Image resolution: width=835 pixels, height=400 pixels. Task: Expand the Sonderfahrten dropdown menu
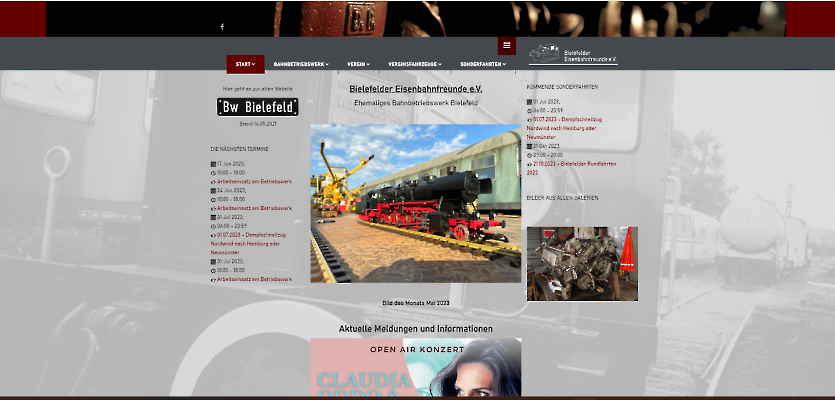pyautogui.click(x=483, y=64)
